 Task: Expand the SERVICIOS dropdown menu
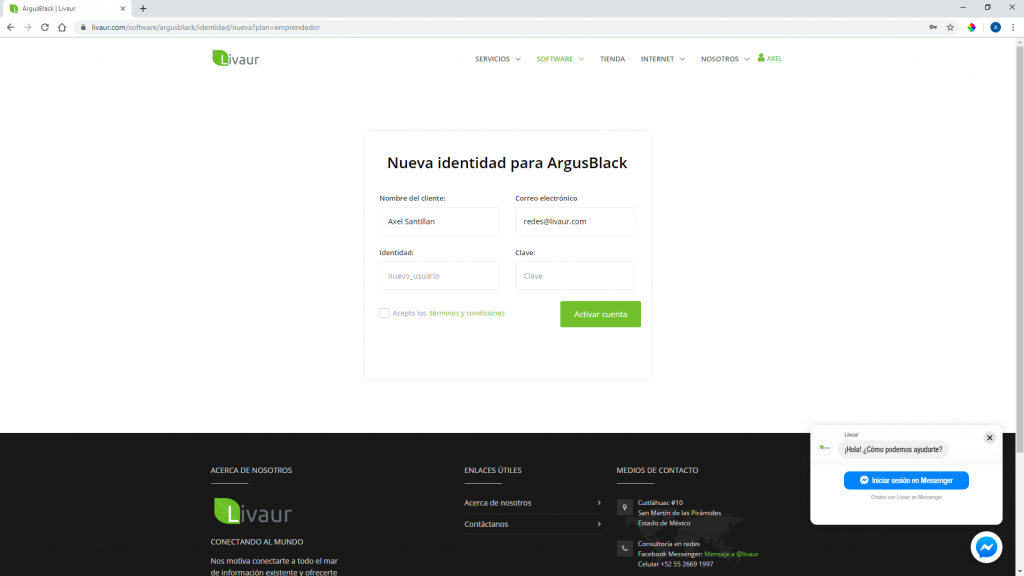[498, 59]
